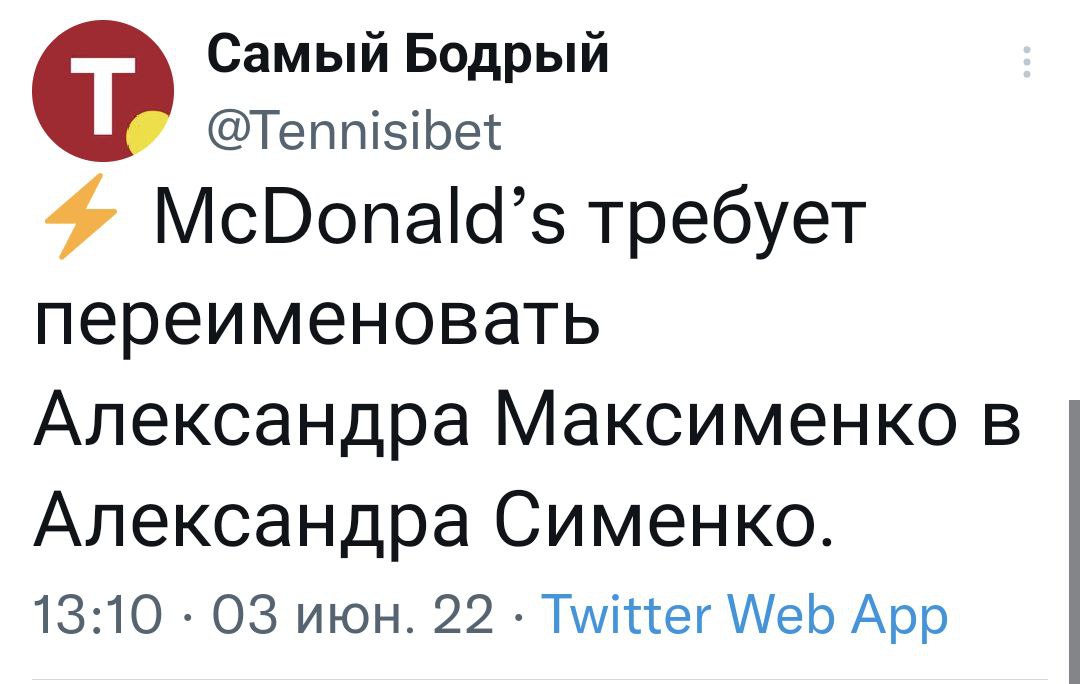Click the divider line below the timestamp
Screen dimensions: 1080x684
point(540,679)
